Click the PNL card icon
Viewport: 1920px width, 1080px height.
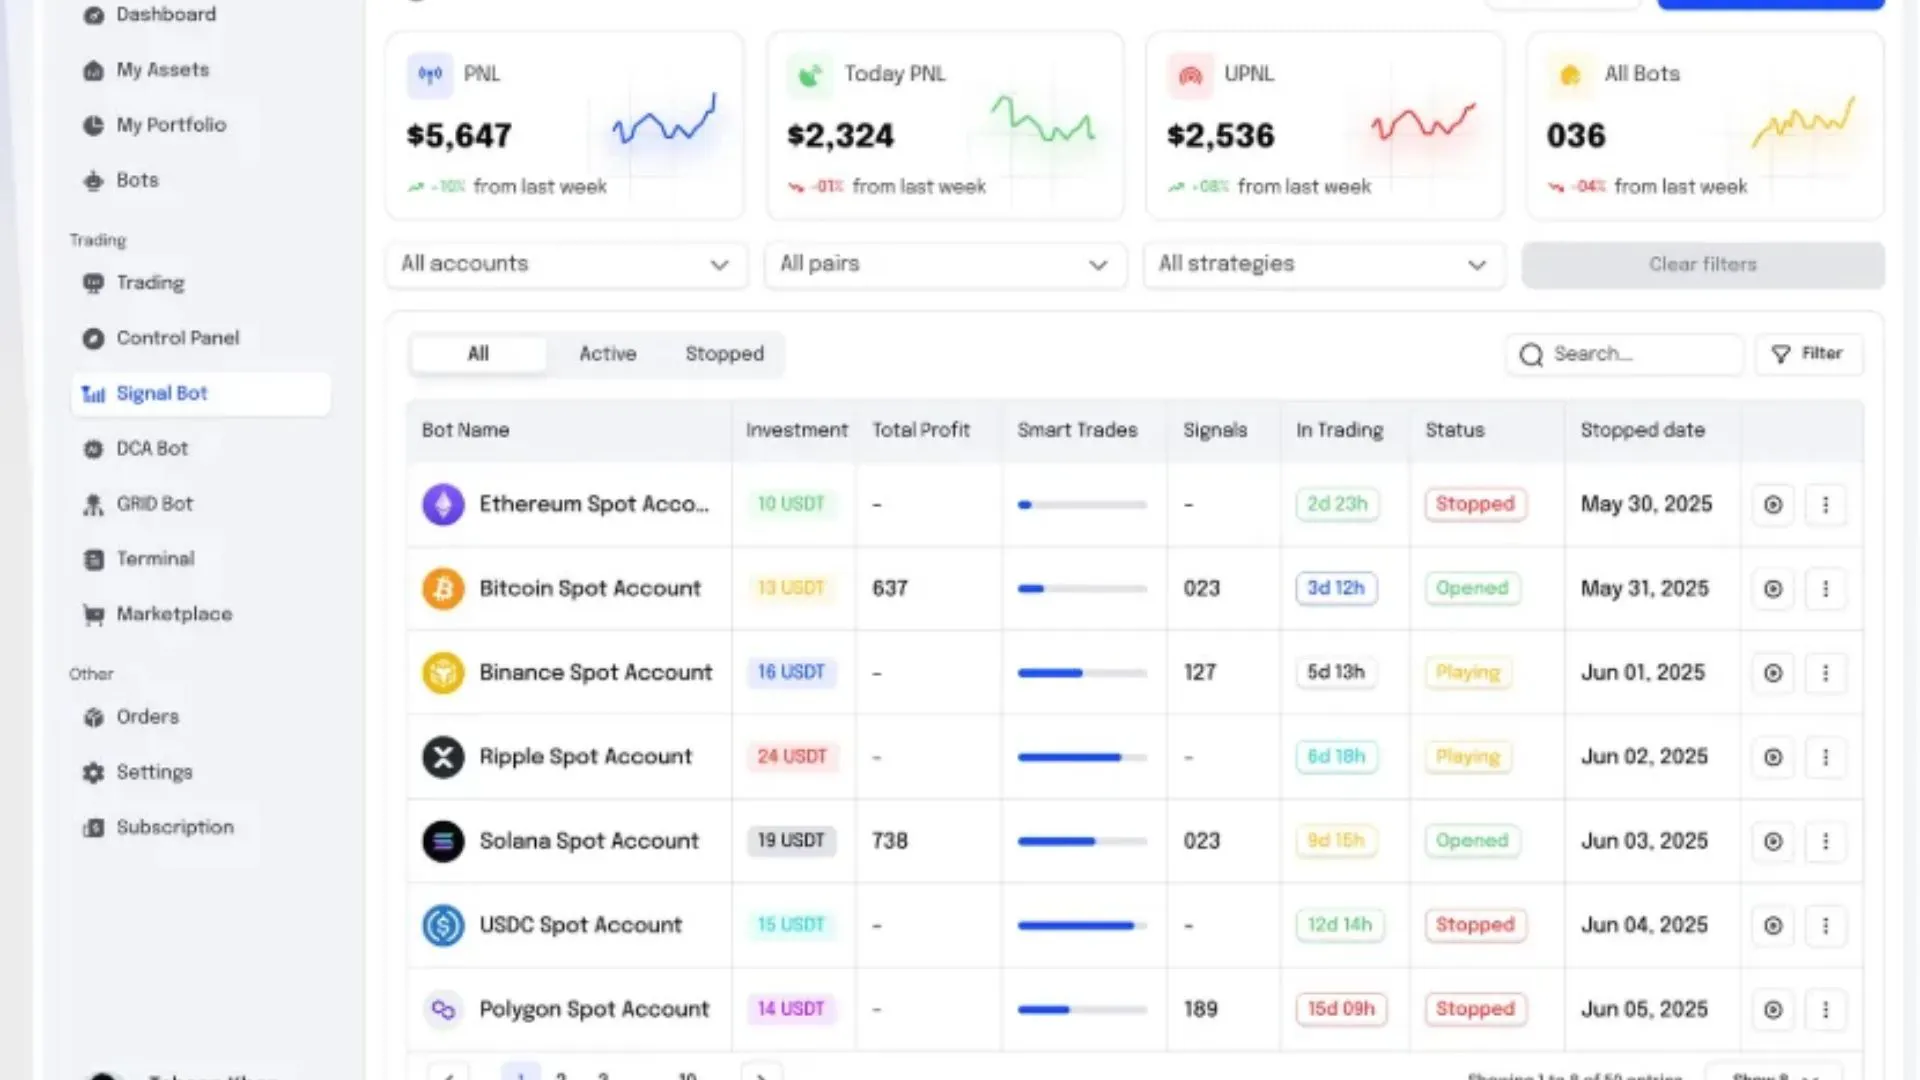[430, 74]
